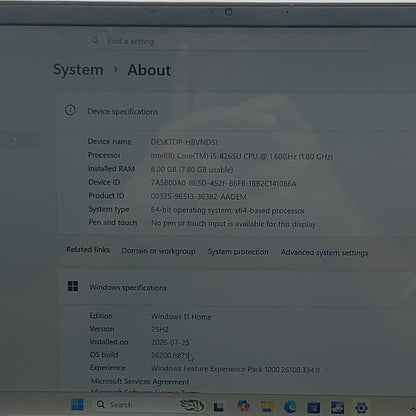Launch Microsoft Edge from the taskbar

tap(290, 407)
